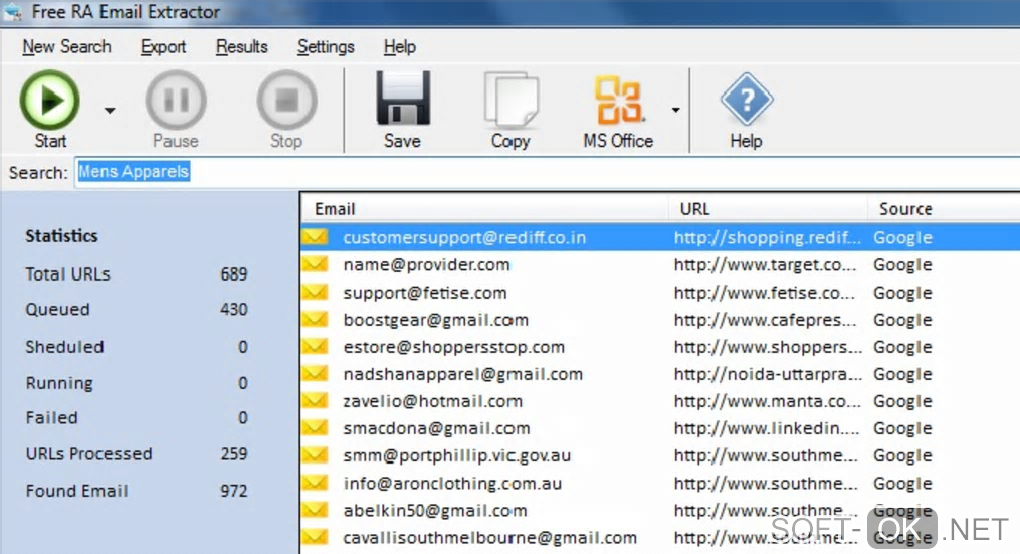
Task: Click URL http://noida-uttarpra...
Action: [x=768, y=375]
